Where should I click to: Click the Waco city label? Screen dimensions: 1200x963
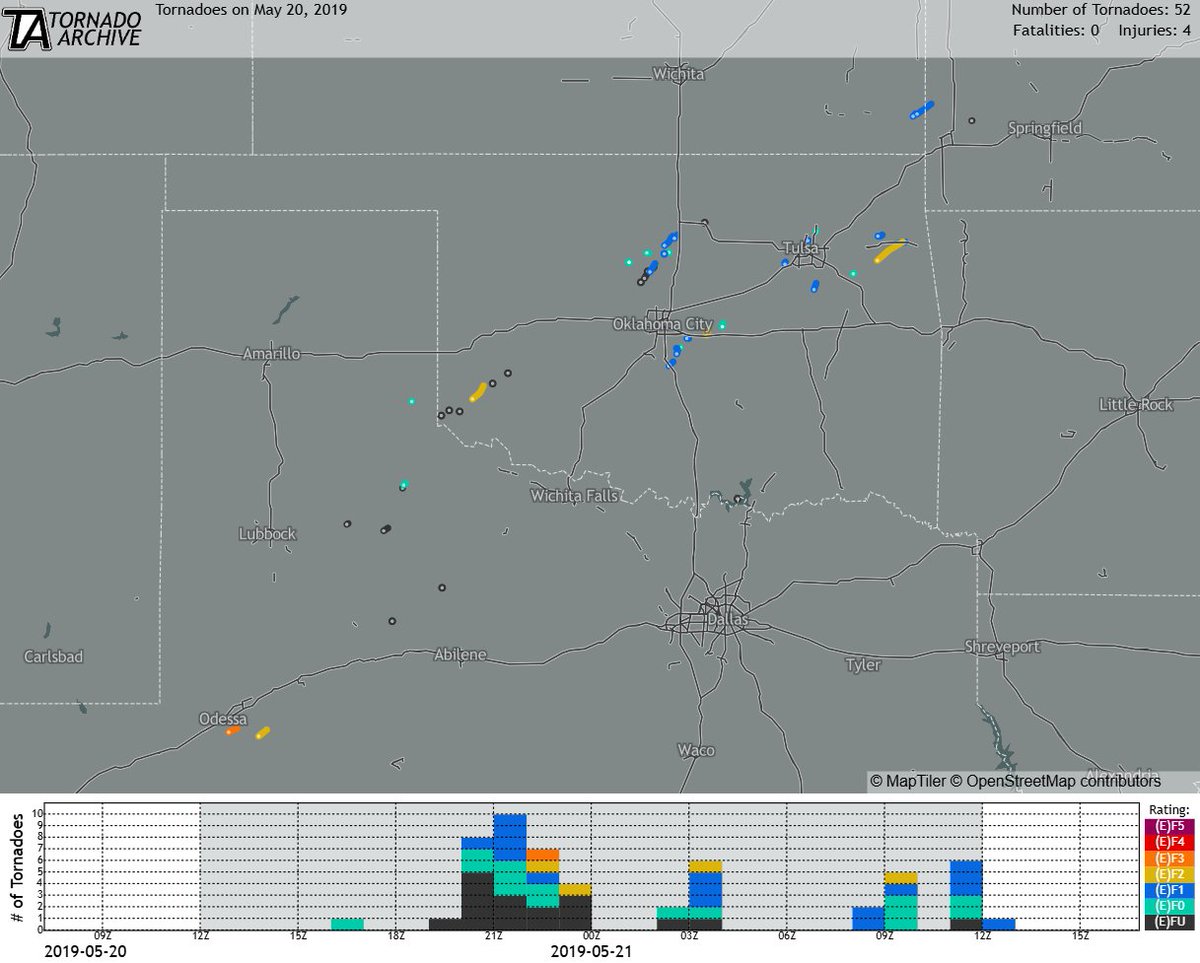[696, 750]
